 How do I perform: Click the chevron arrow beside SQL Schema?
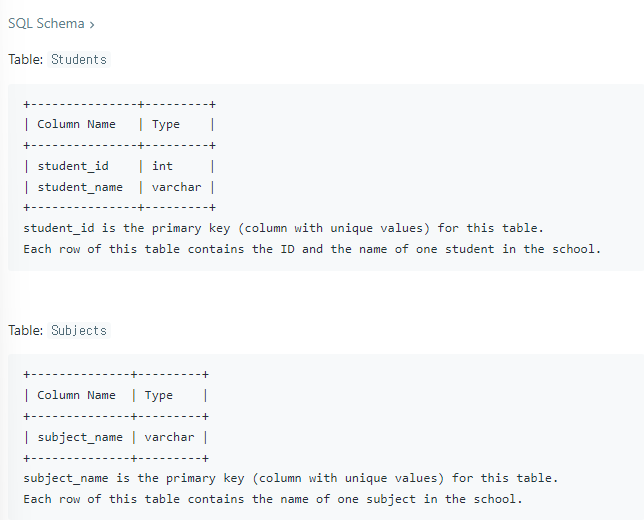pos(92,25)
